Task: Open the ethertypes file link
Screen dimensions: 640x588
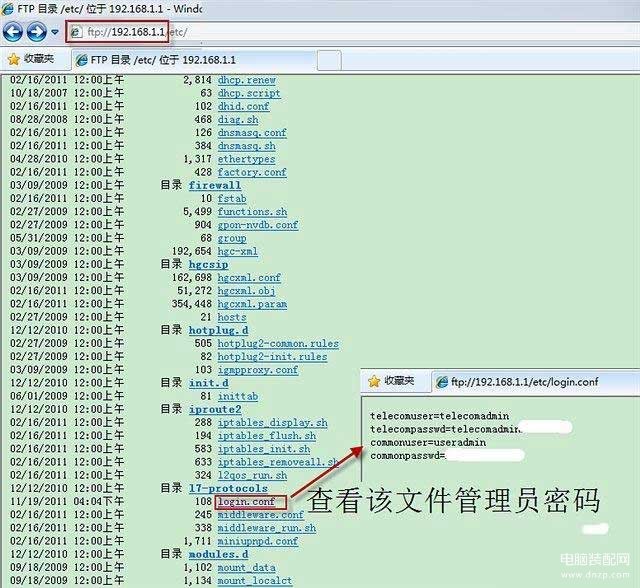Action: [247, 159]
